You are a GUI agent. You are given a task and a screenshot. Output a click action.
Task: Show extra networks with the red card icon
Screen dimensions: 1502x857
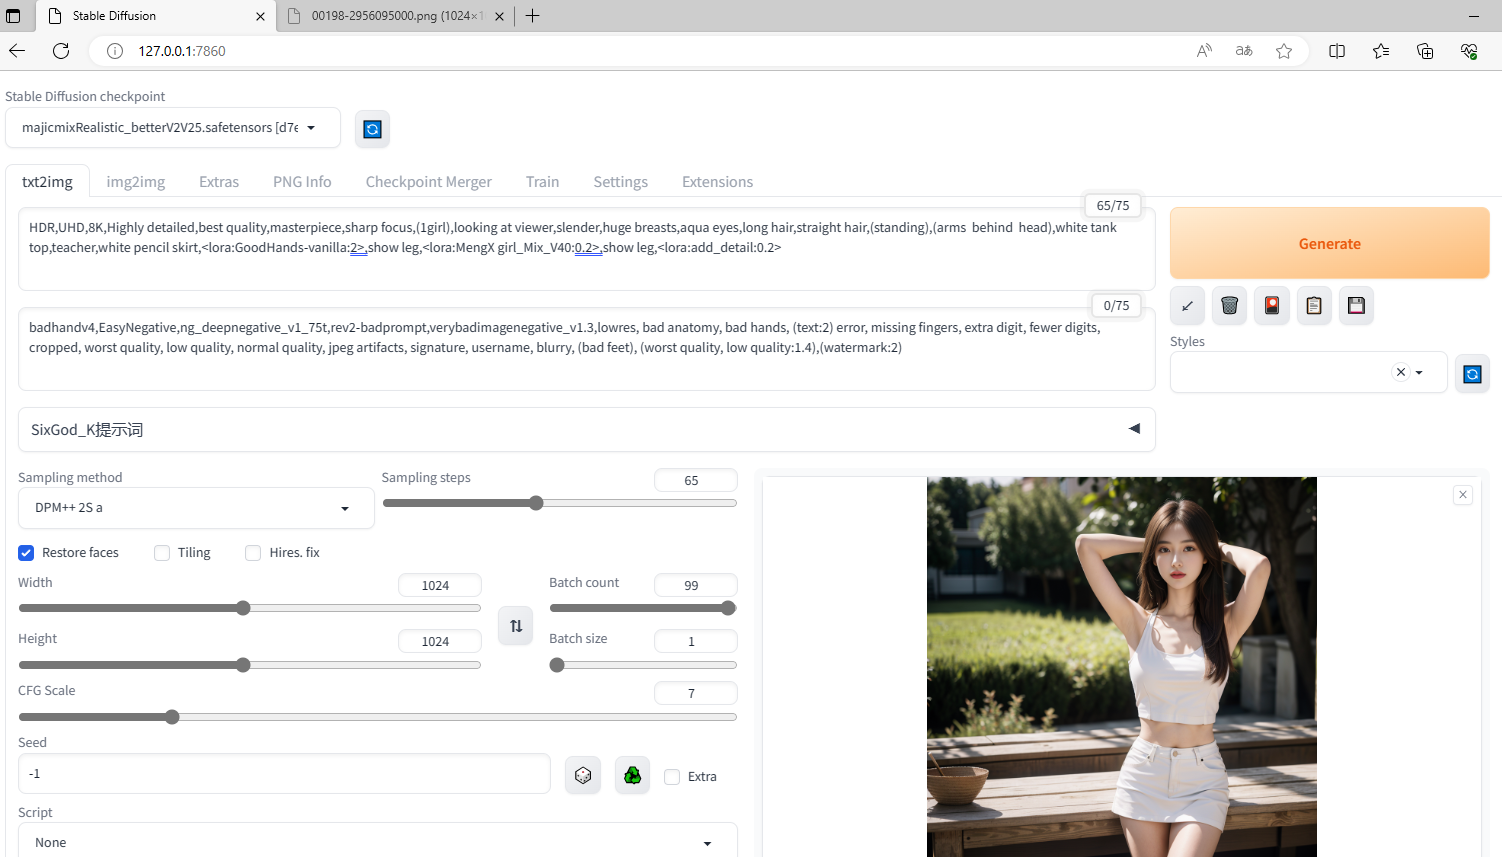coord(1272,306)
